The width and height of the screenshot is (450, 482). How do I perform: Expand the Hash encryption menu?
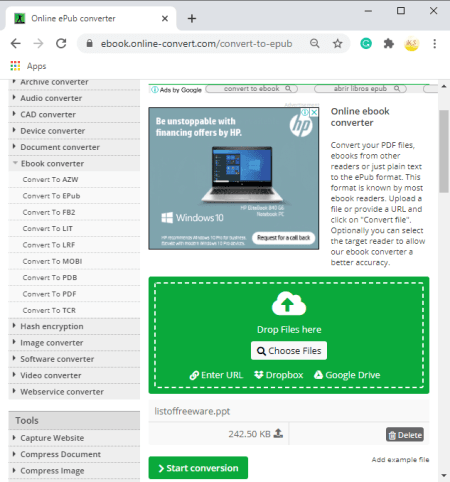tap(74, 326)
